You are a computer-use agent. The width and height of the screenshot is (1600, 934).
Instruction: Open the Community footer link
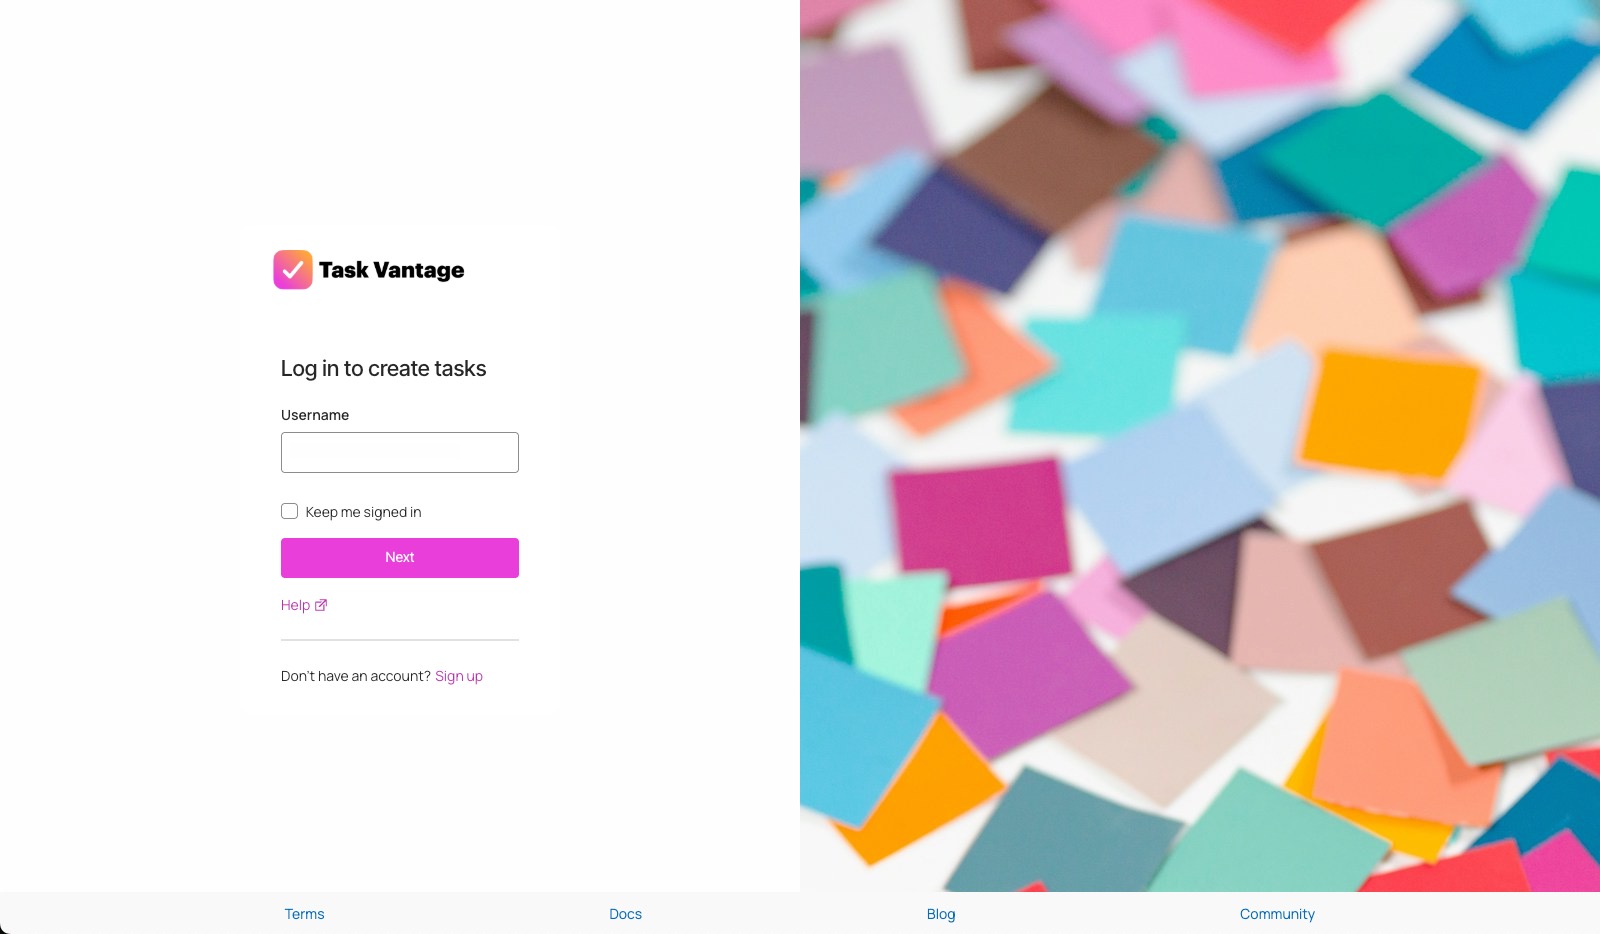pyautogui.click(x=1277, y=913)
